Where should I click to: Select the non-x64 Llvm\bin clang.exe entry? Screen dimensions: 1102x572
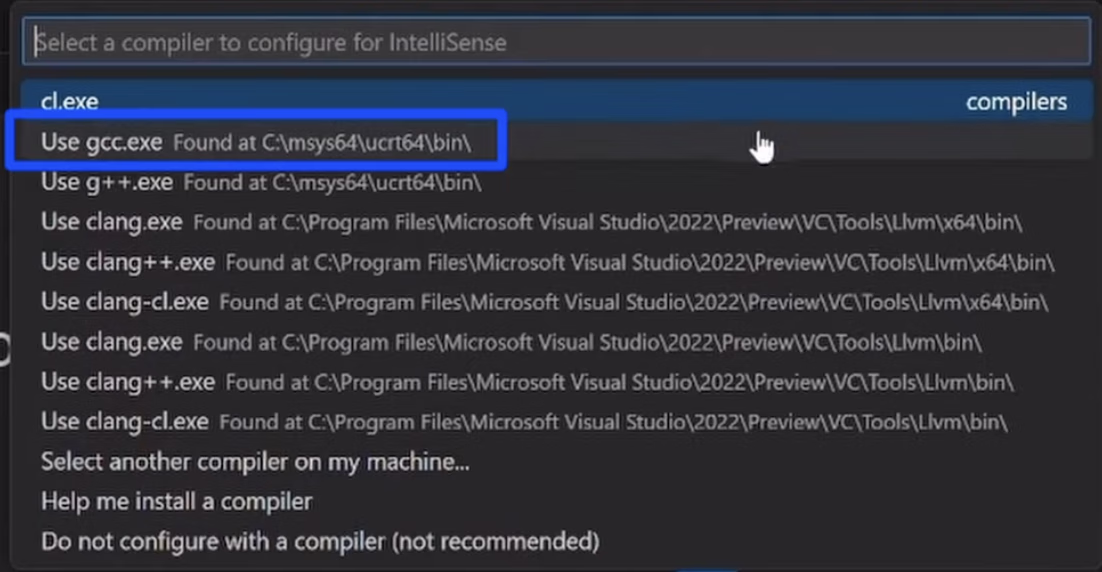(556, 342)
